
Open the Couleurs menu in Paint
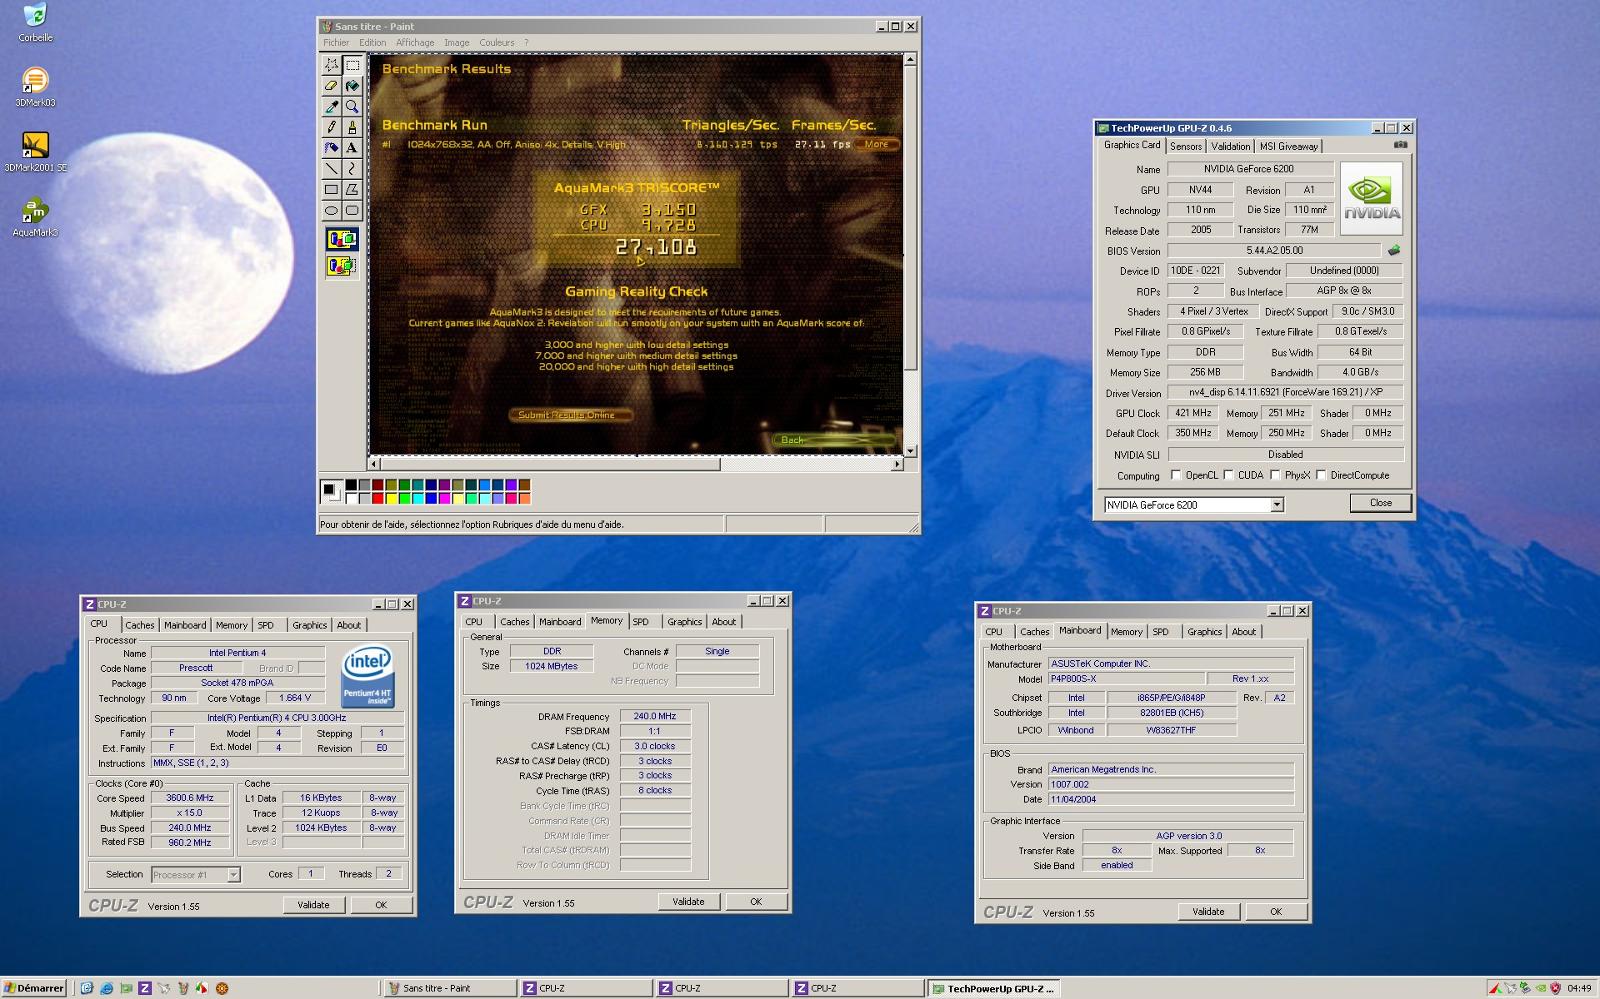point(497,43)
